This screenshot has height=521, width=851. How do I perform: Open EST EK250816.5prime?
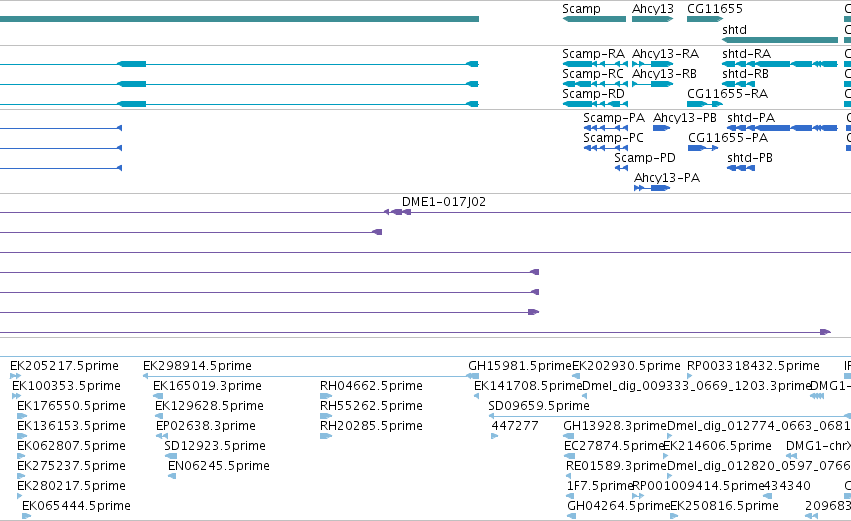725,506
